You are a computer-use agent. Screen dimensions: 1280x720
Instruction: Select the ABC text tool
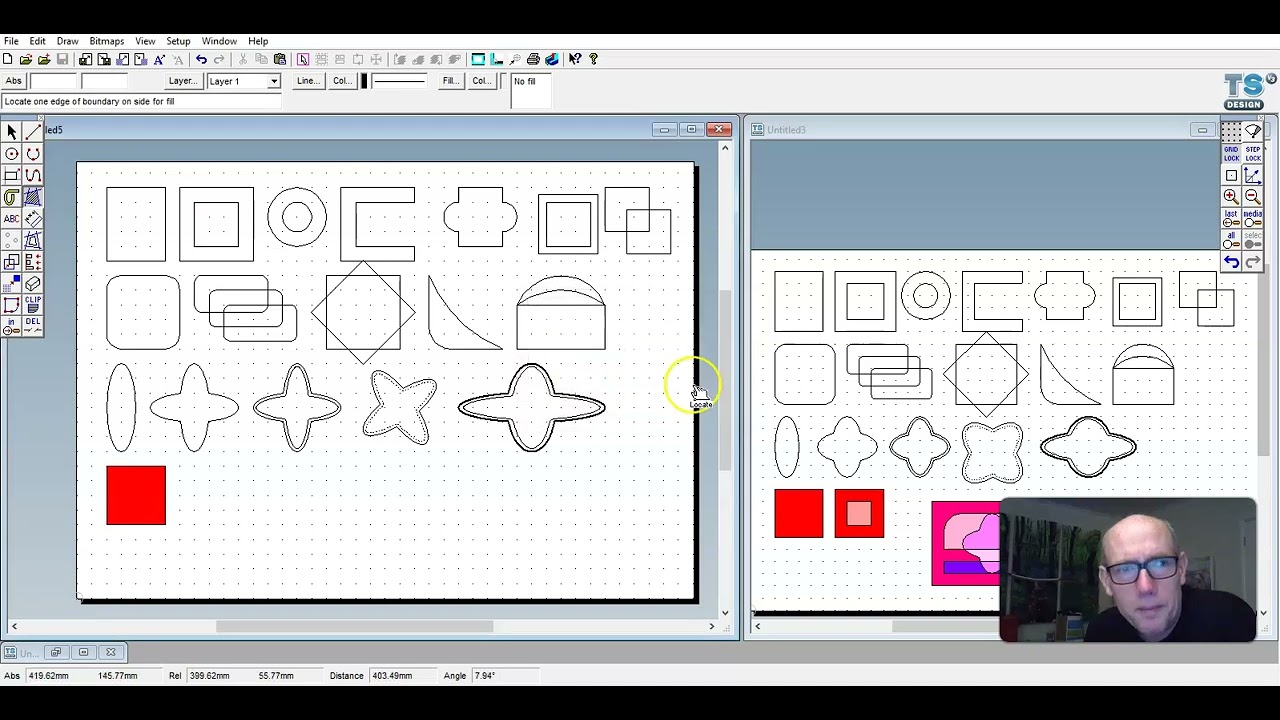pos(12,219)
